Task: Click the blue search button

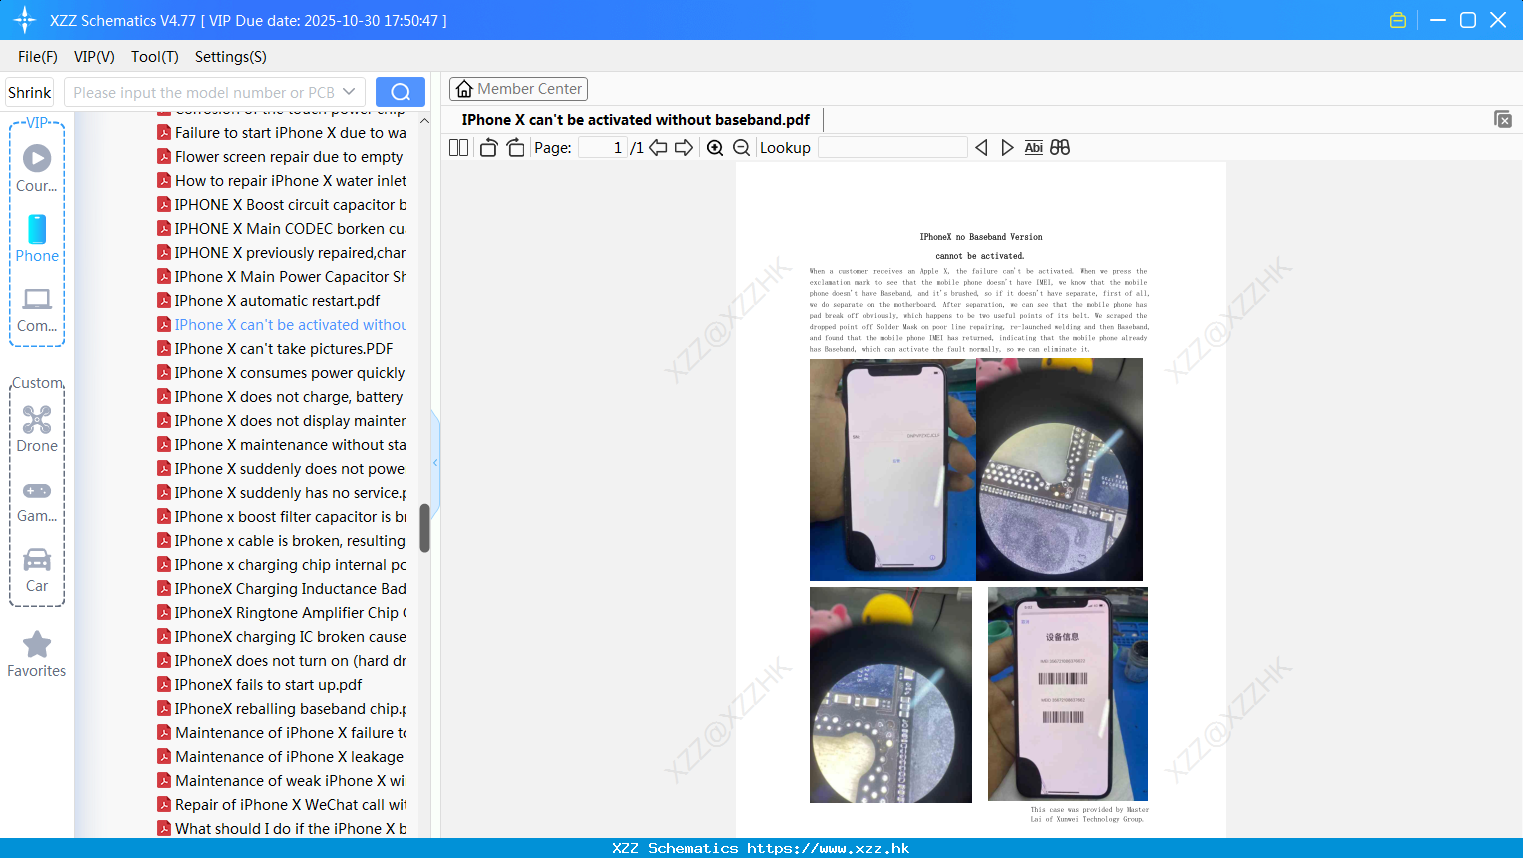Action: pyautogui.click(x=400, y=92)
